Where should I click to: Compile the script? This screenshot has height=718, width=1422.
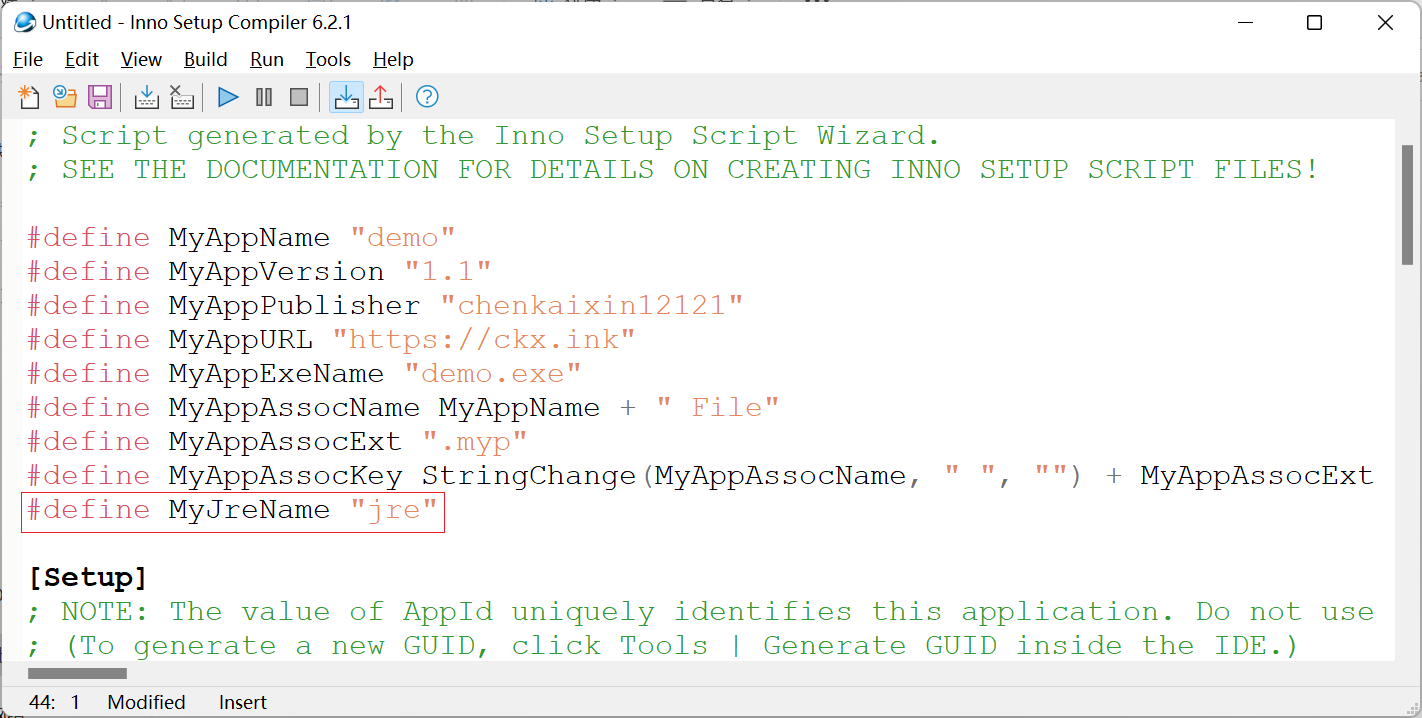(x=146, y=97)
